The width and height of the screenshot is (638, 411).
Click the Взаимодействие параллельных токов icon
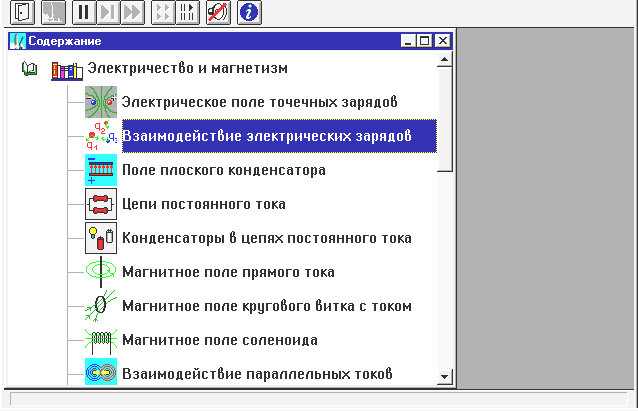click(x=100, y=373)
